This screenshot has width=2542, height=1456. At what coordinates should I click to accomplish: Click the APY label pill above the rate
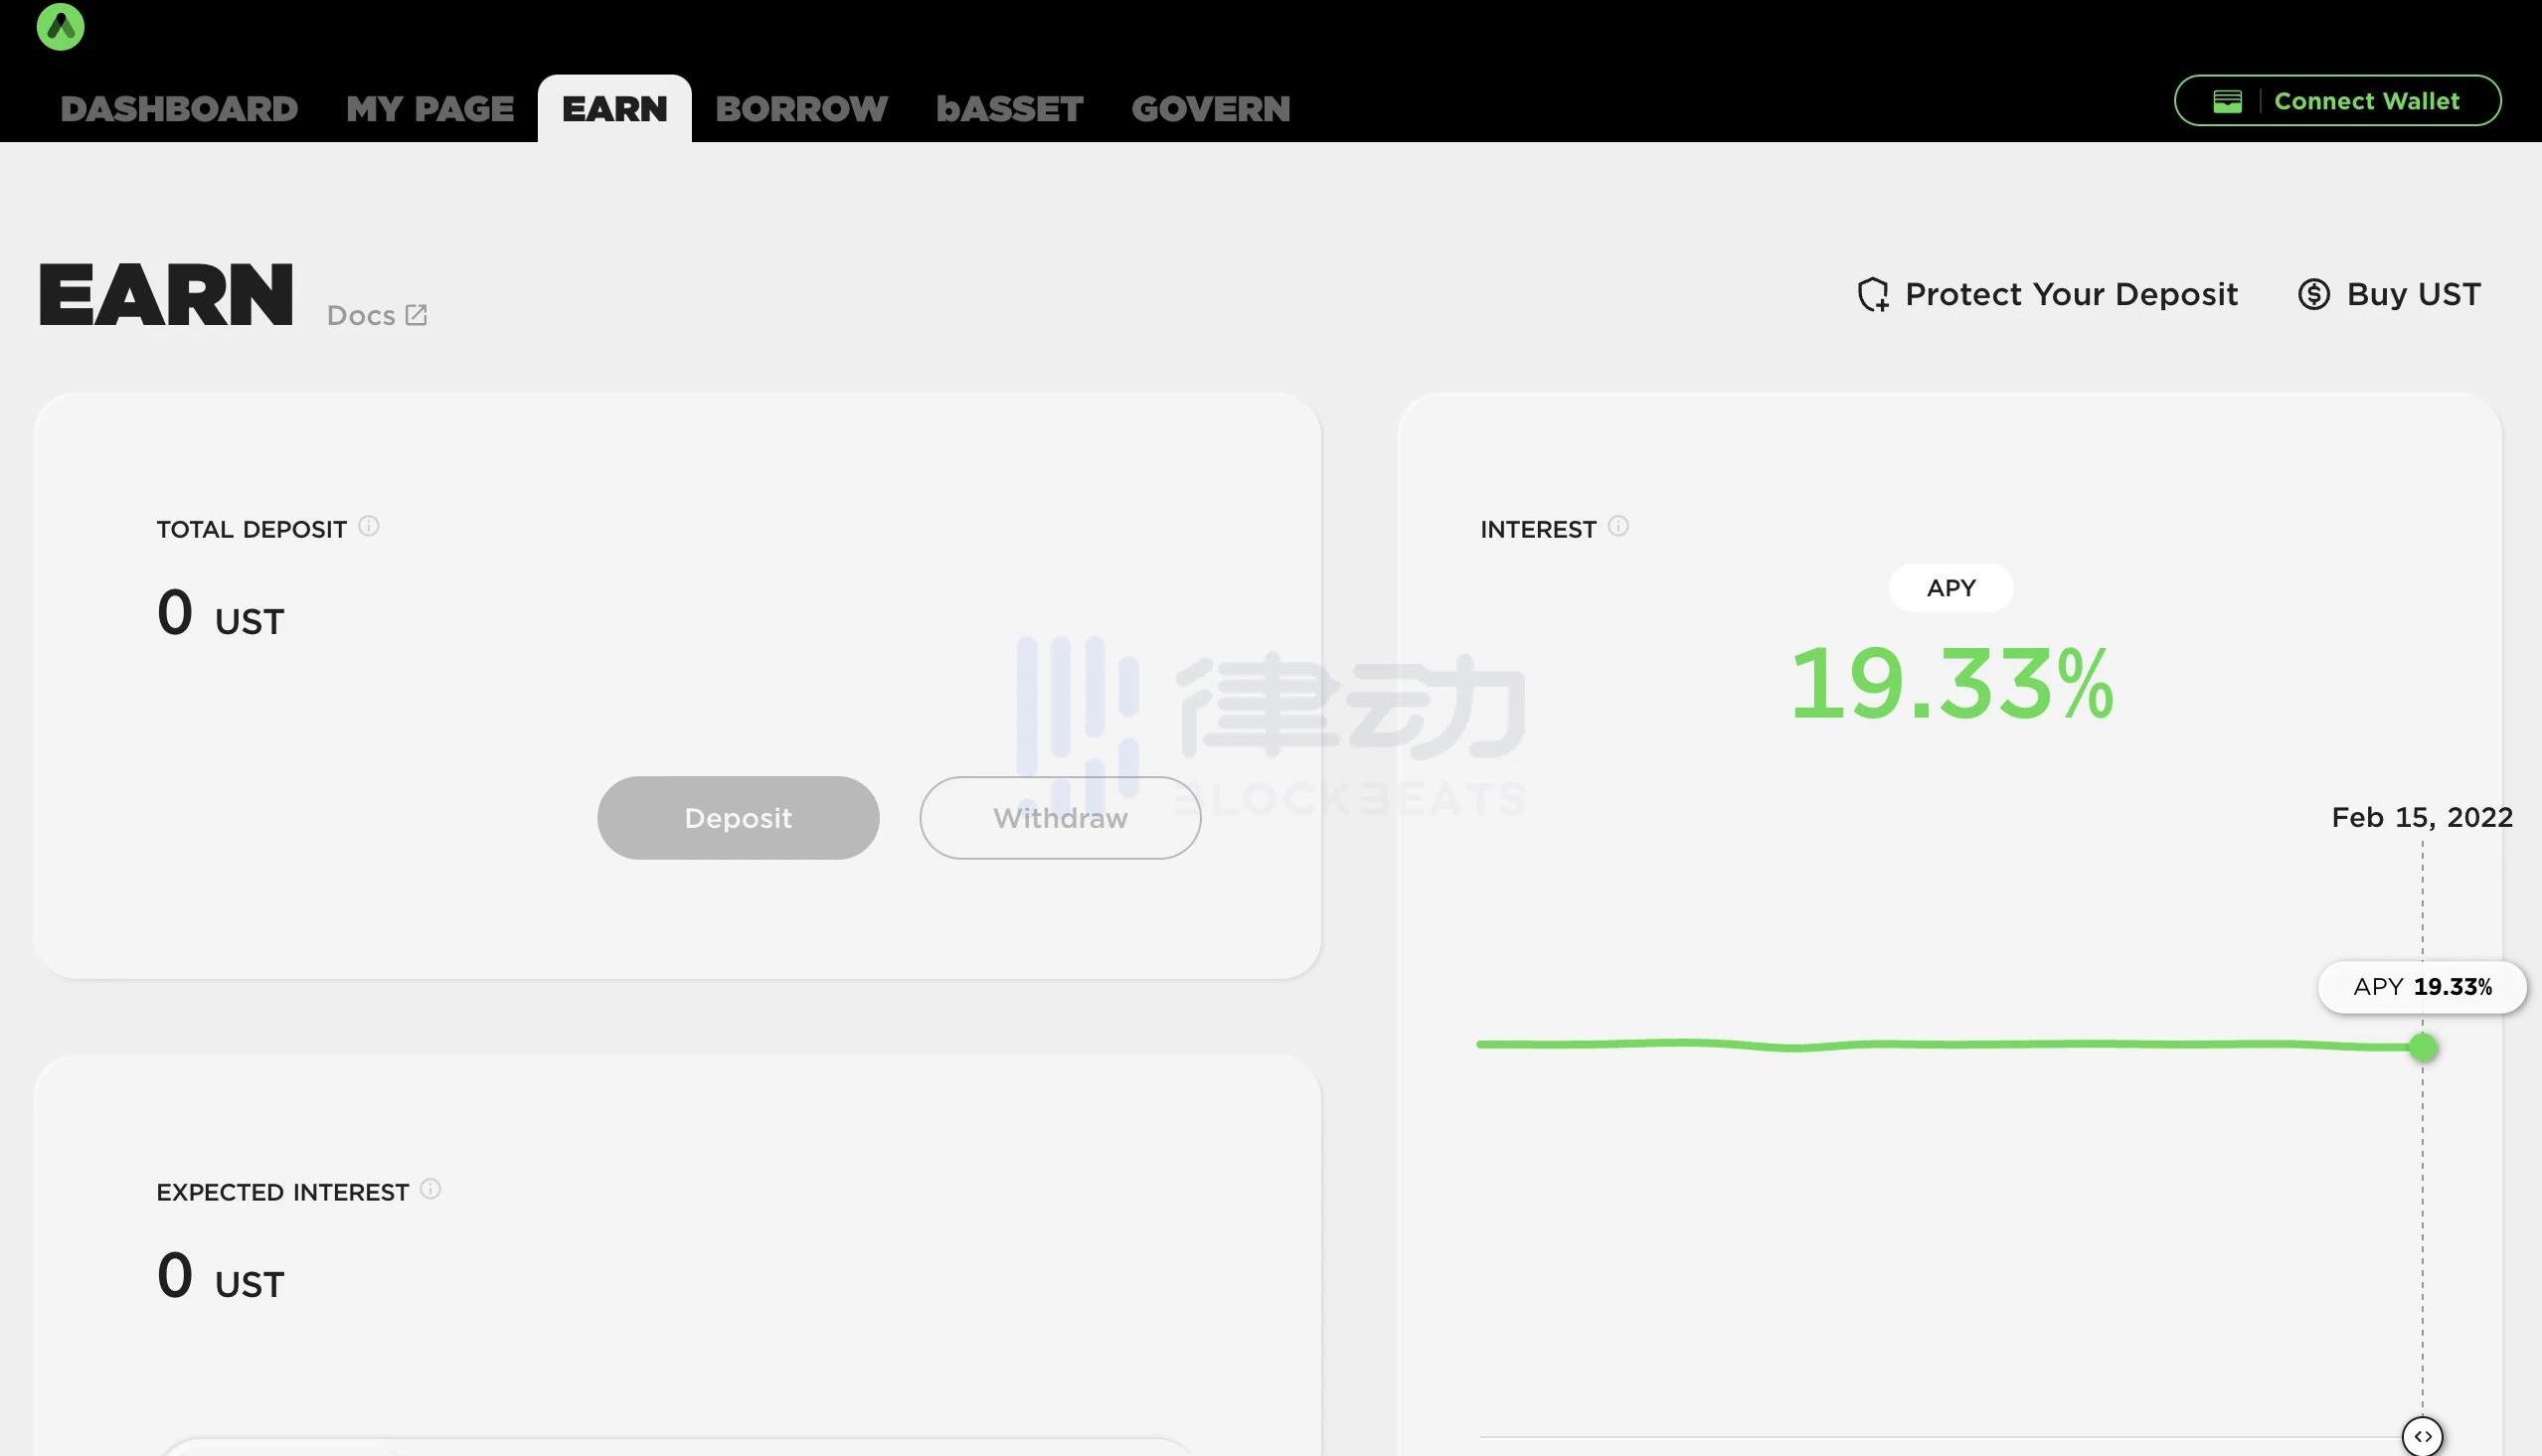[x=1950, y=588]
